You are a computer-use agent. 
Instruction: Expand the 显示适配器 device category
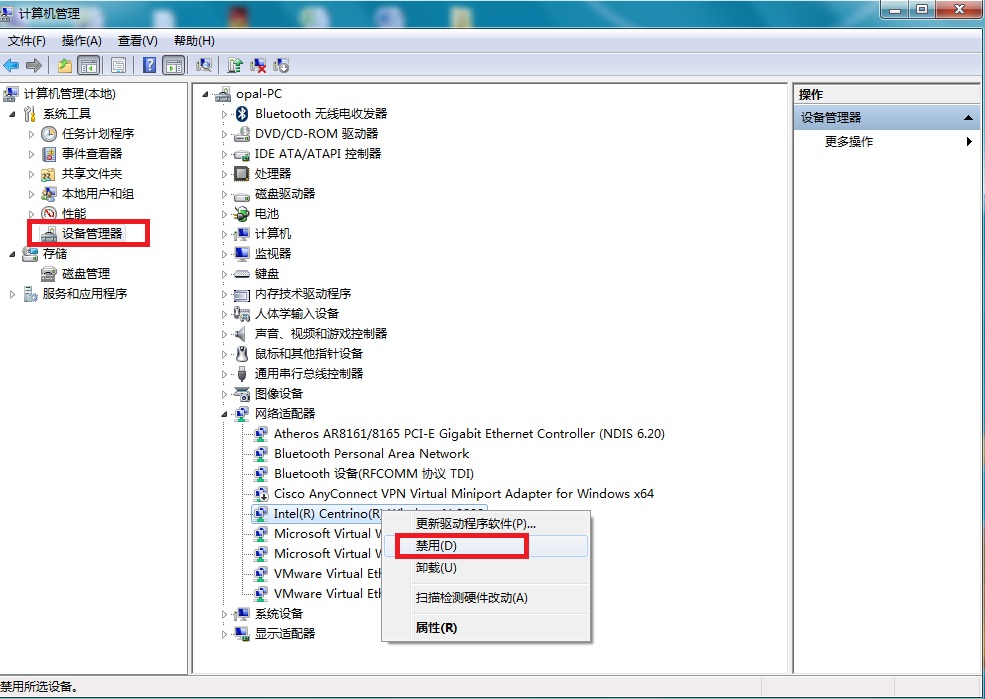click(x=224, y=634)
